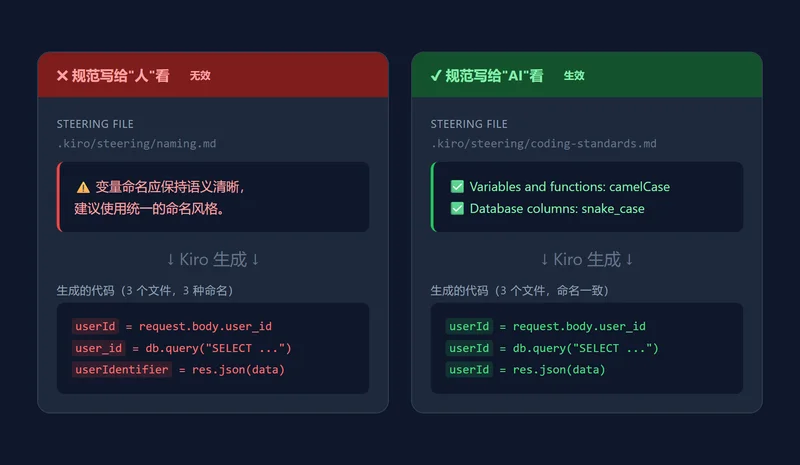Click the yellow warning triangle icon

click(83, 187)
